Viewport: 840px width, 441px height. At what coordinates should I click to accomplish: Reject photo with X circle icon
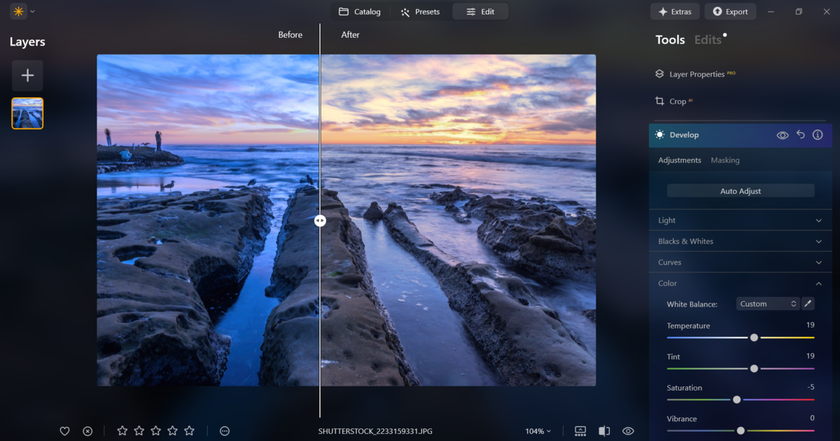[x=88, y=431]
